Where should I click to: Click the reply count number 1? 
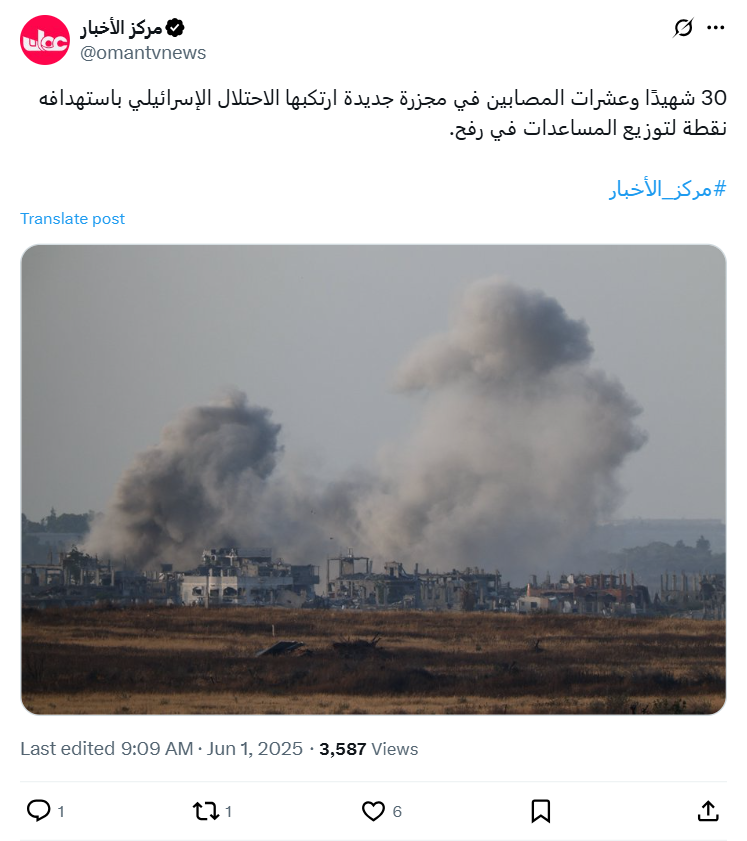[x=61, y=812]
